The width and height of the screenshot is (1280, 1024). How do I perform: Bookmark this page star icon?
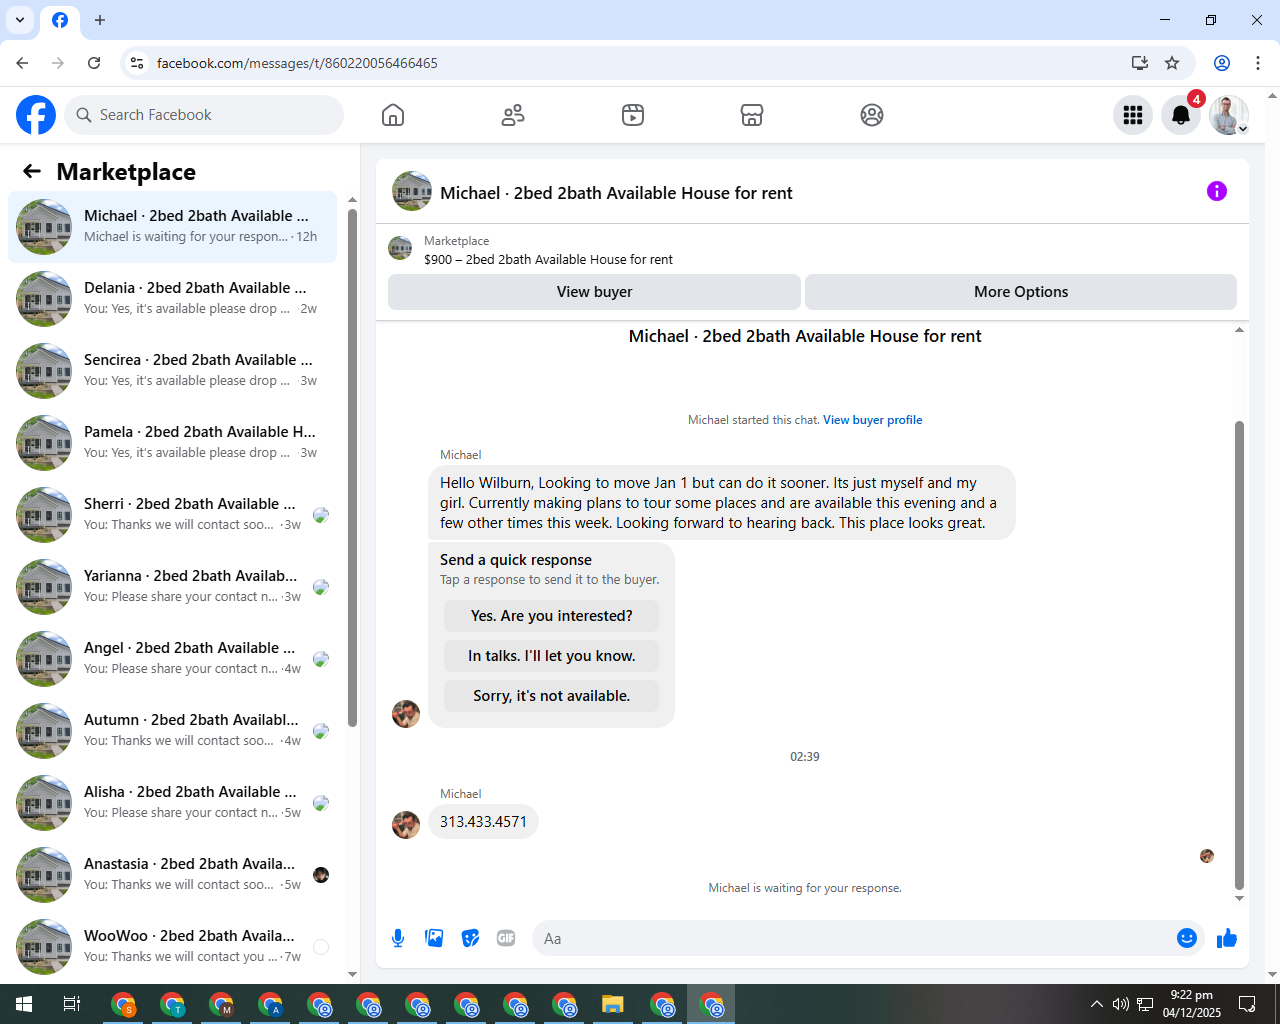1172,63
